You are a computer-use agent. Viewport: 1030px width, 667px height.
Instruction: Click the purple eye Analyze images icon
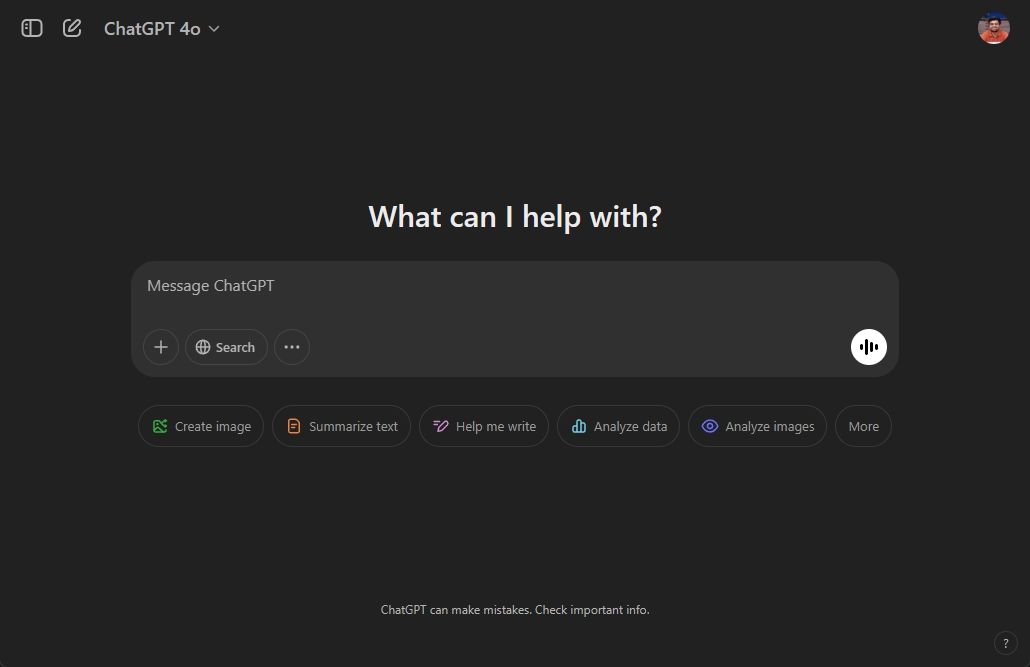pyautogui.click(x=709, y=426)
